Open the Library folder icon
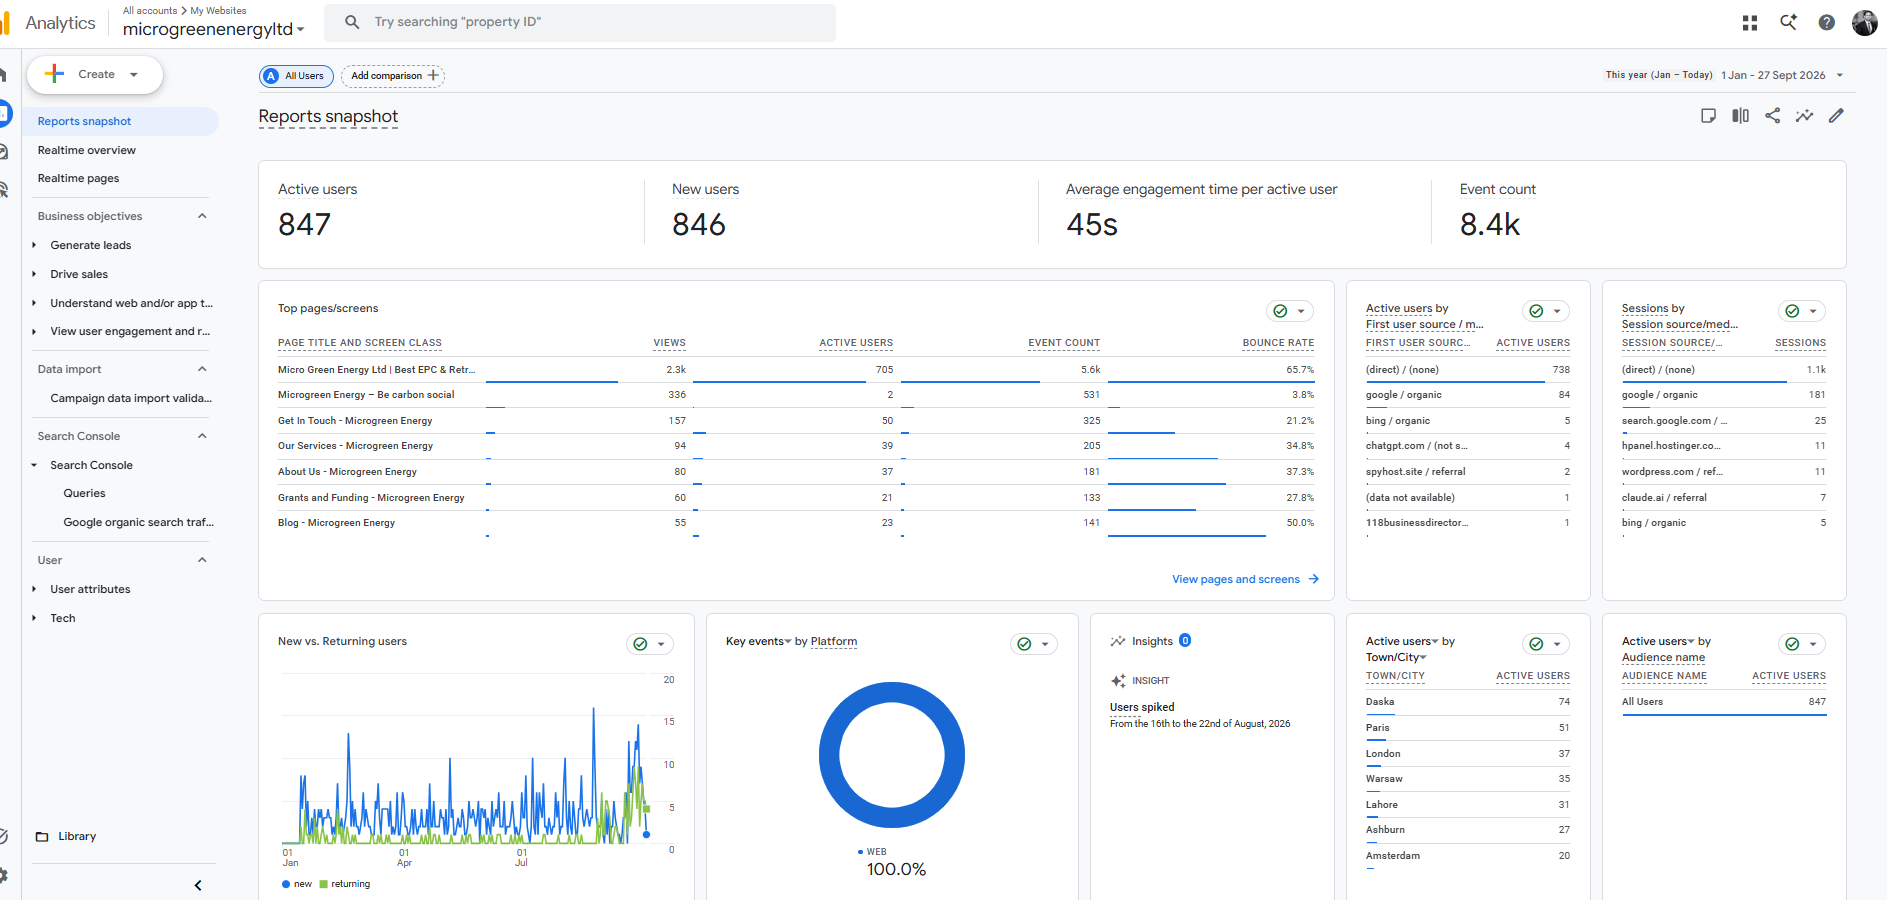1887x900 pixels. [42, 836]
